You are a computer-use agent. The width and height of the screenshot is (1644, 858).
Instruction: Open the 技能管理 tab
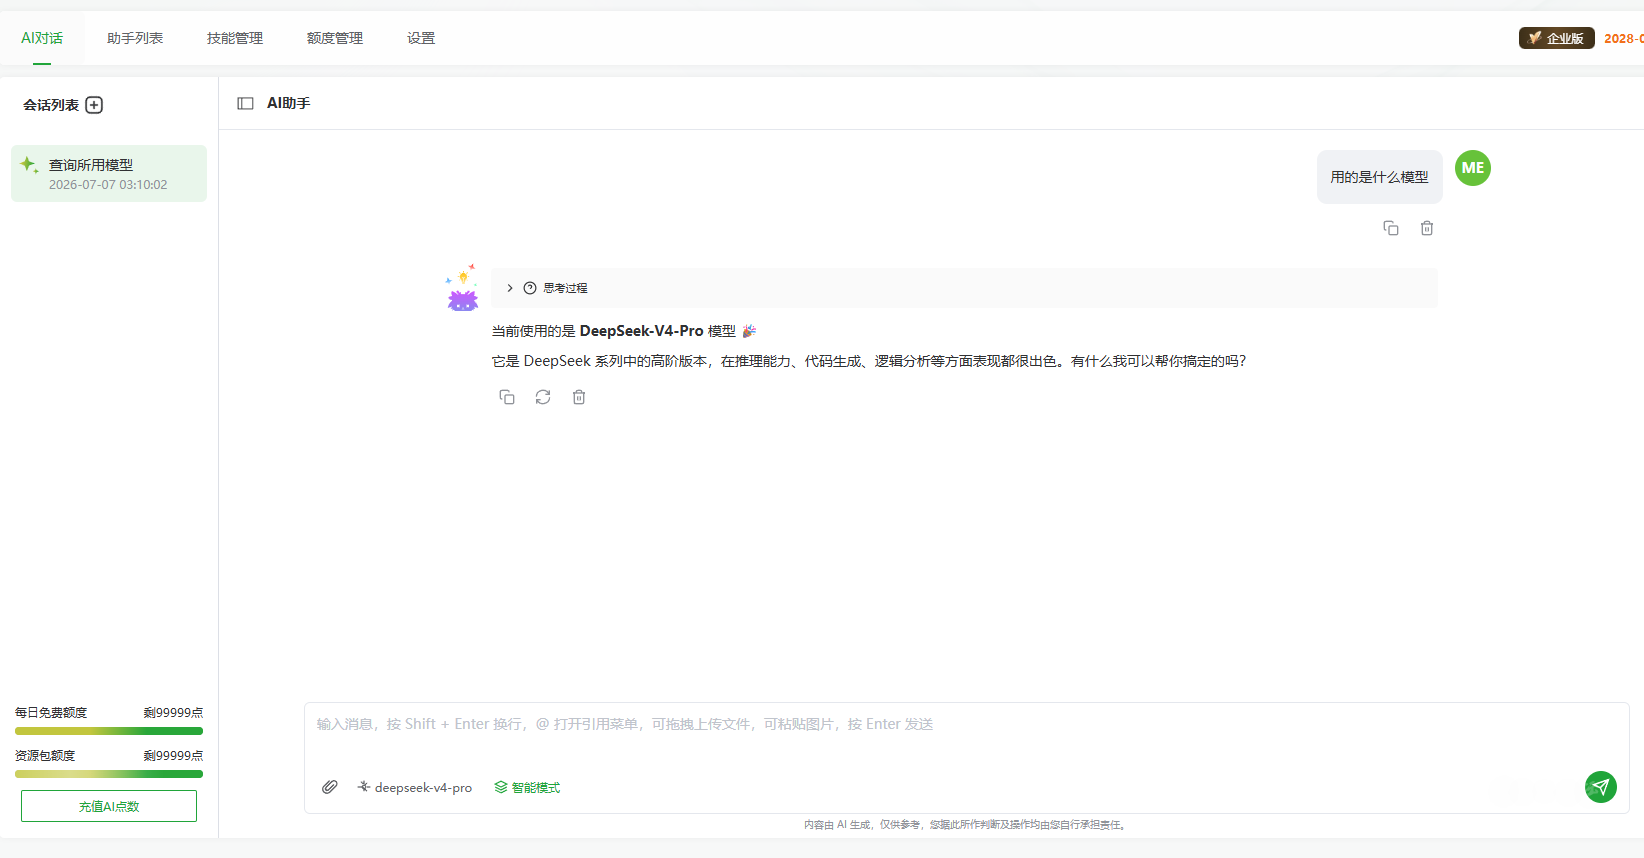235,38
